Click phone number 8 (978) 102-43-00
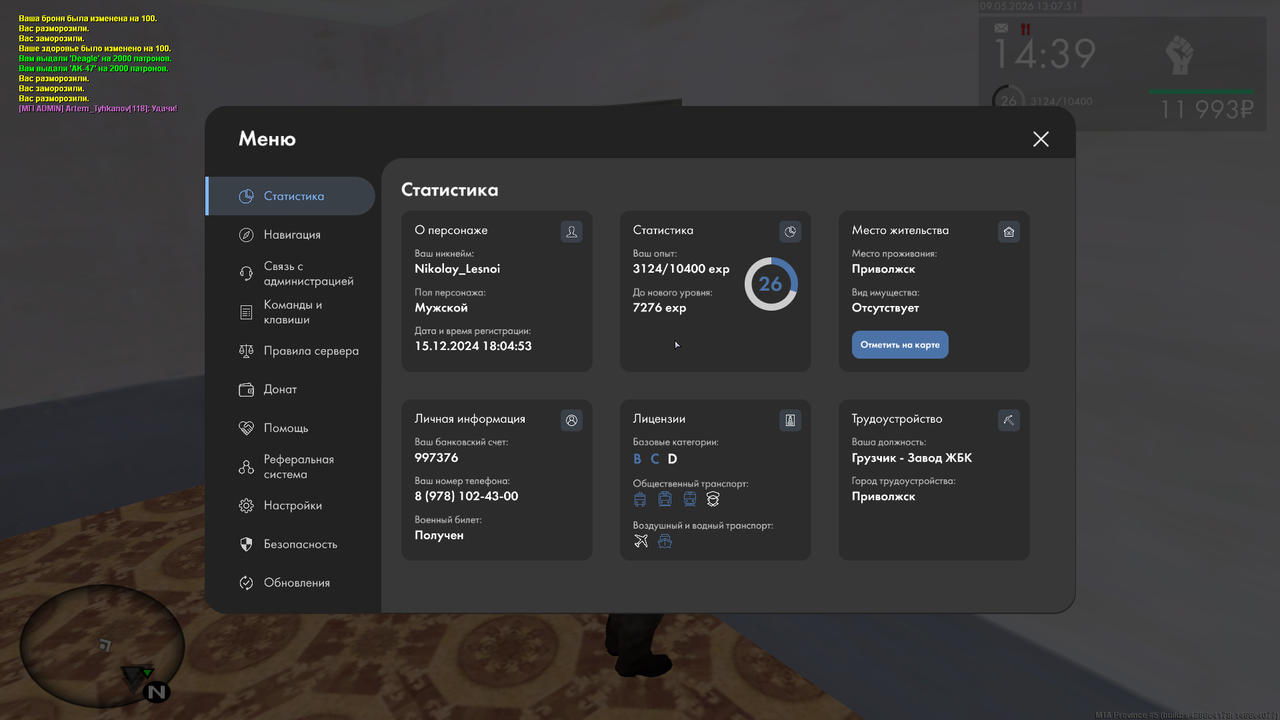 (x=466, y=496)
